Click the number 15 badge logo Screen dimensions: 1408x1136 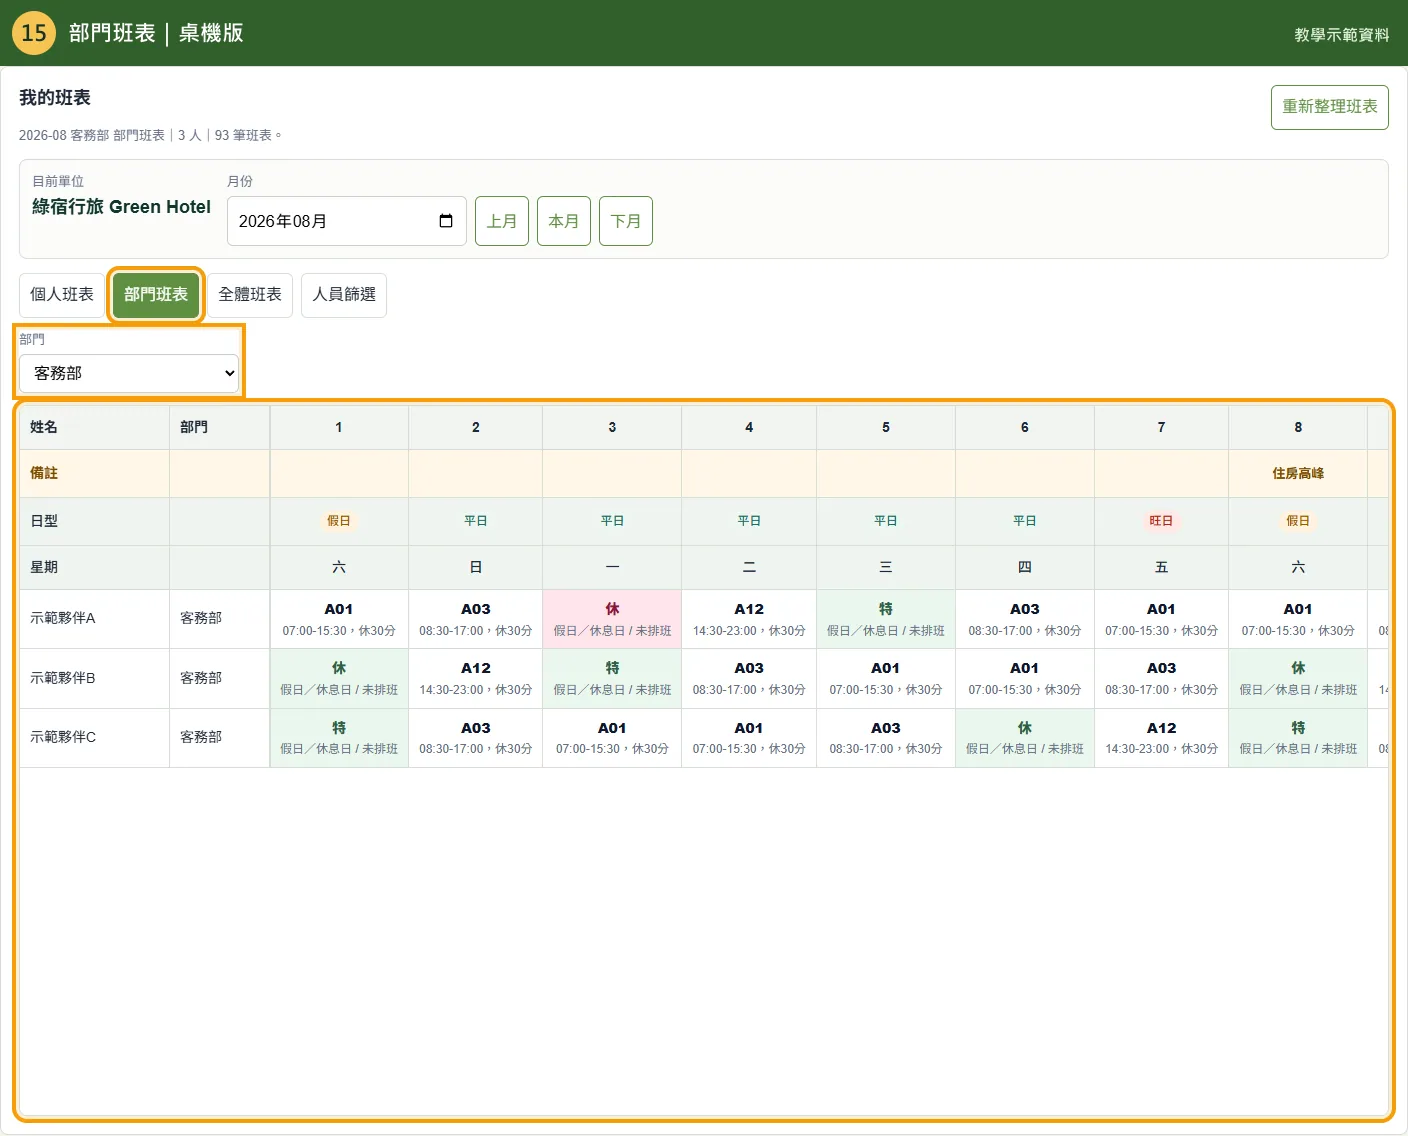pos(33,33)
